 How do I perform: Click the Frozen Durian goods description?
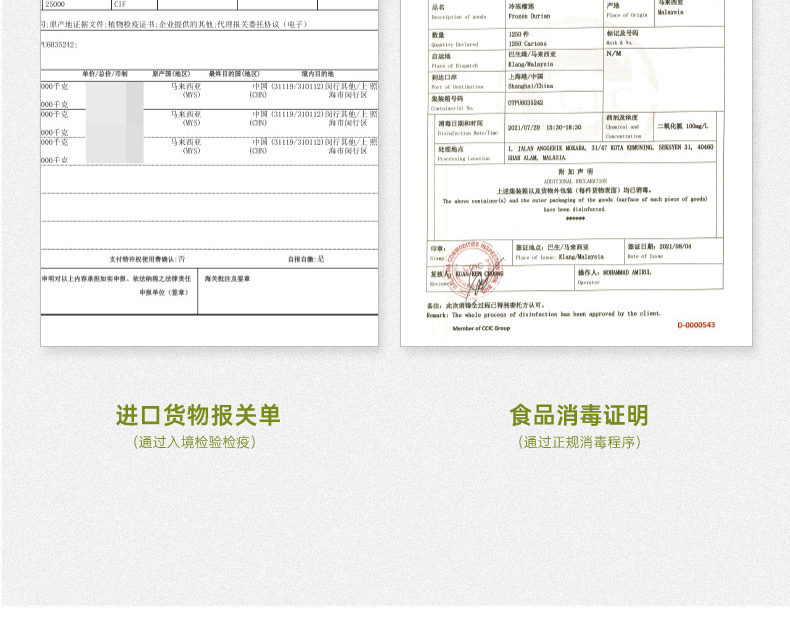tap(529, 16)
